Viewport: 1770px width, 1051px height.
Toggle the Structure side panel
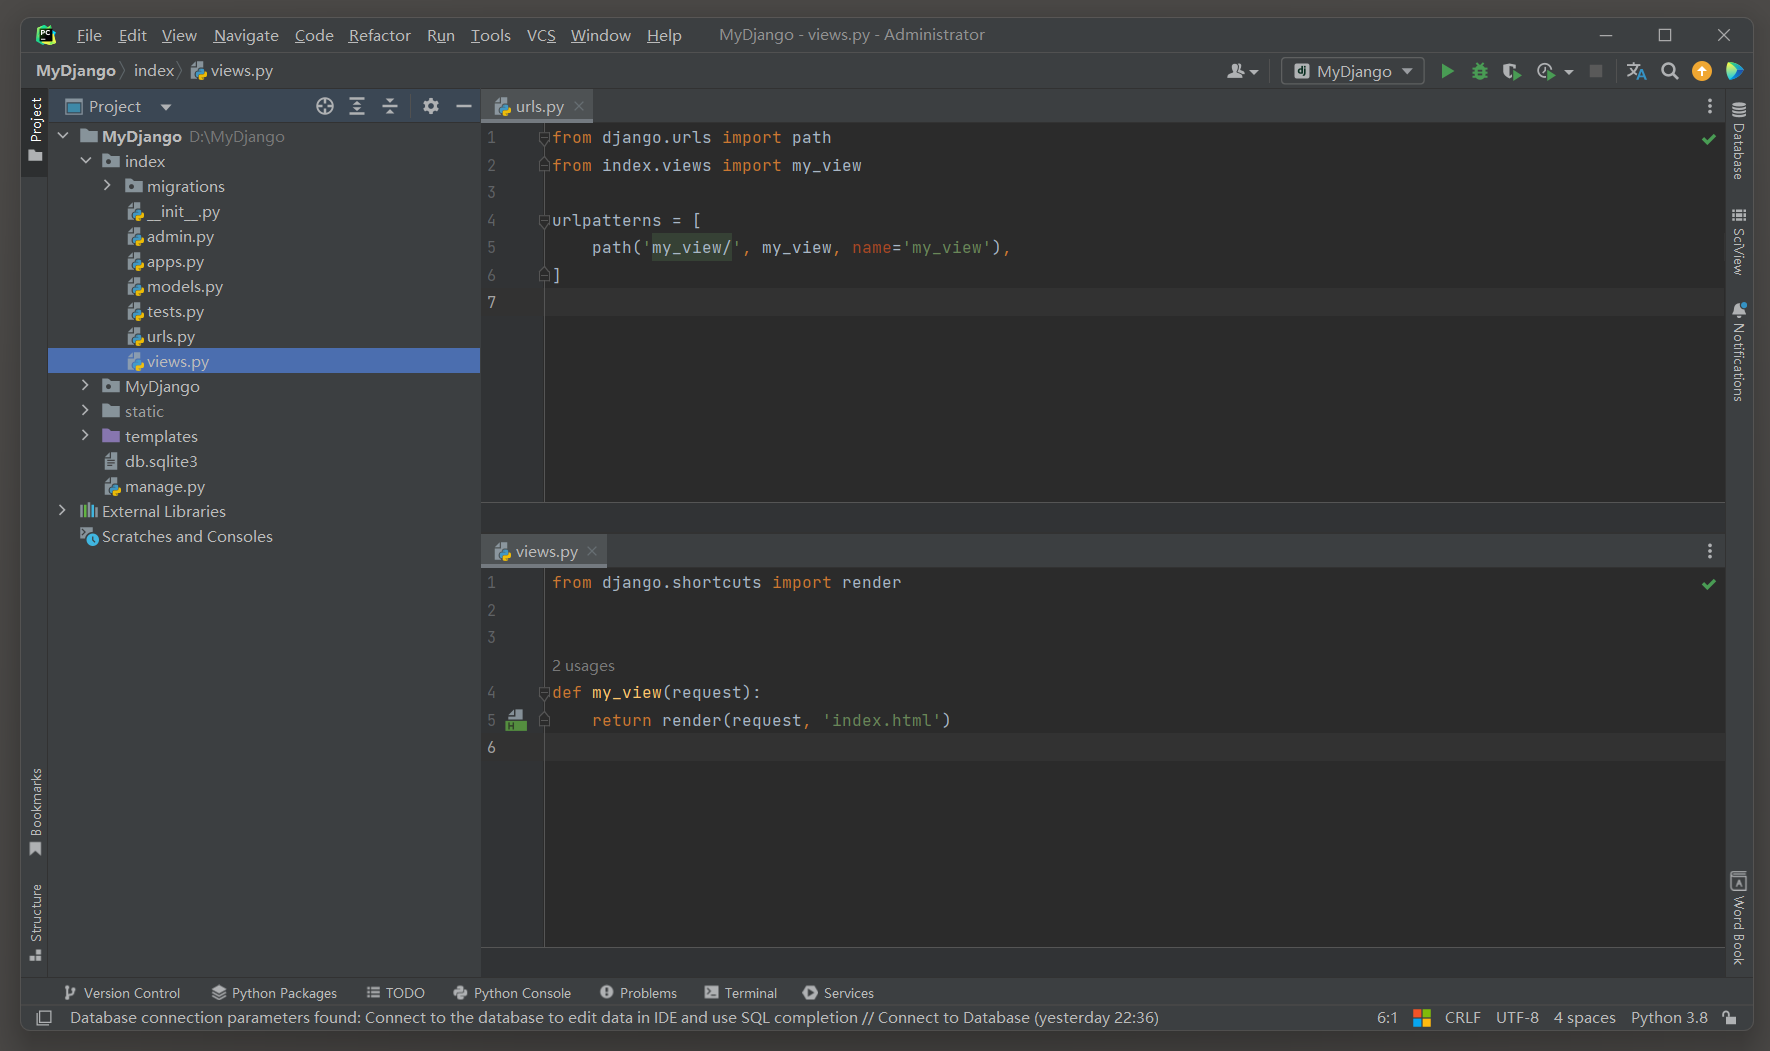tap(36, 922)
